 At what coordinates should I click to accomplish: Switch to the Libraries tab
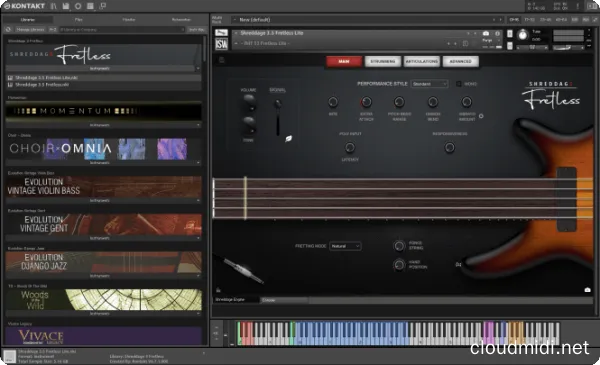[28, 20]
